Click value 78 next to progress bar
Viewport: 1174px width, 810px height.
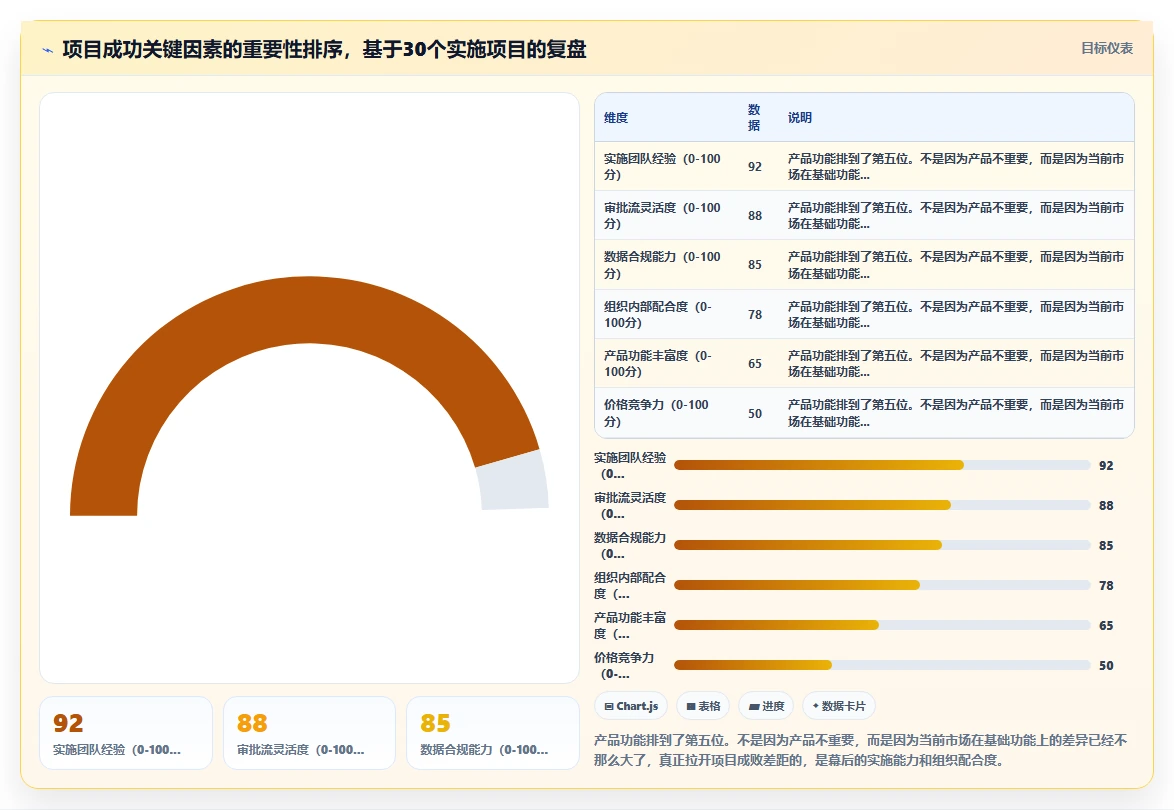pyautogui.click(x=1106, y=585)
